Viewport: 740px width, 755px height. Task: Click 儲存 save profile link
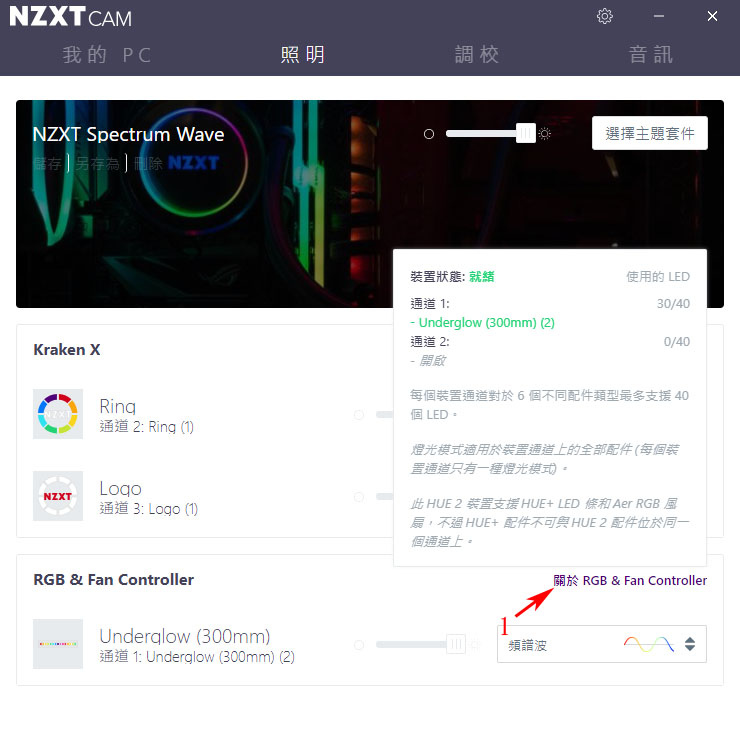(48, 164)
